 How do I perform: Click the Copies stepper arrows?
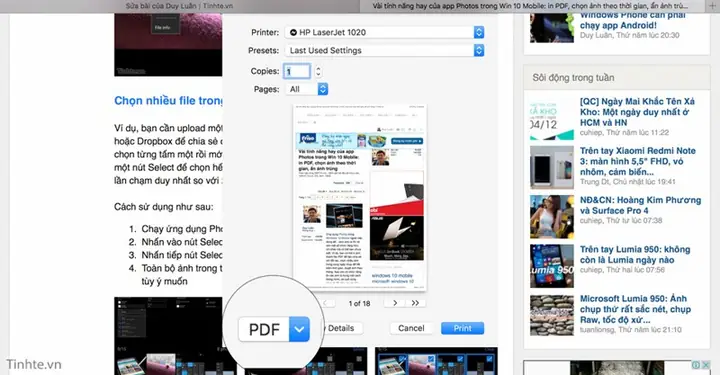(x=318, y=72)
